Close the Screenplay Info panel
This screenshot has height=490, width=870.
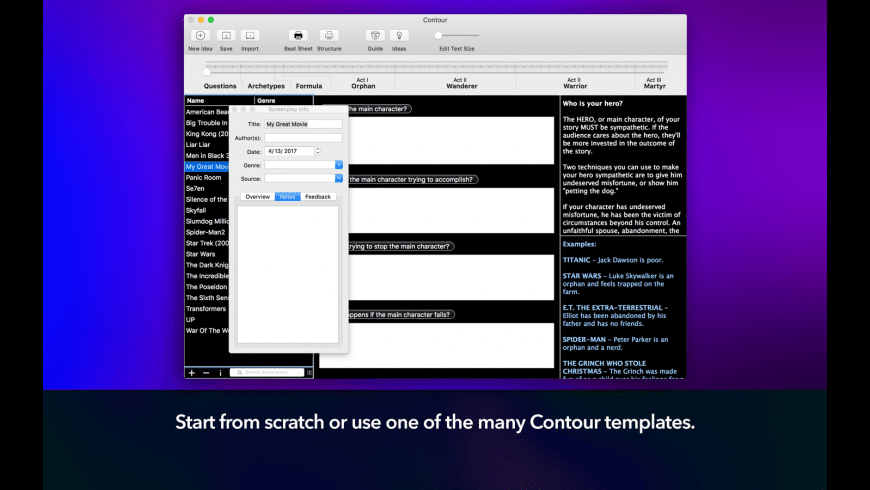tap(235, 109)
